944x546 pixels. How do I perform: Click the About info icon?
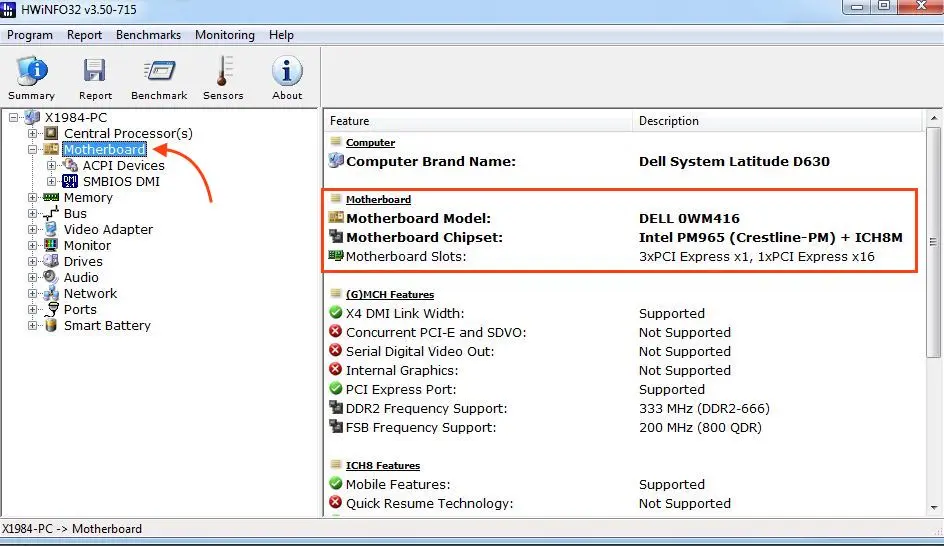287,71
